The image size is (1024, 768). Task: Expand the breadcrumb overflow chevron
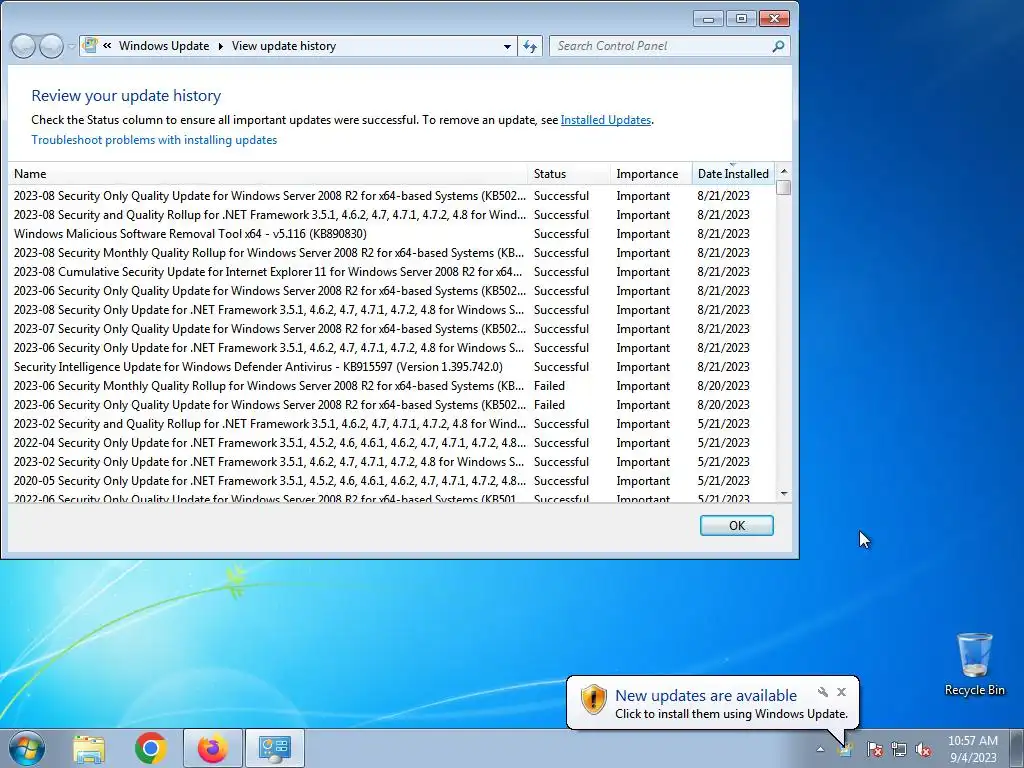point(107,46)
